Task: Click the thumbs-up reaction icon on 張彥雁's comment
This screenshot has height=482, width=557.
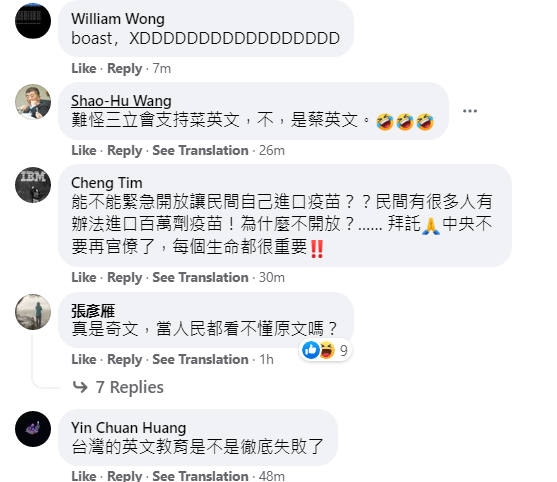Action: pos(311,350)
